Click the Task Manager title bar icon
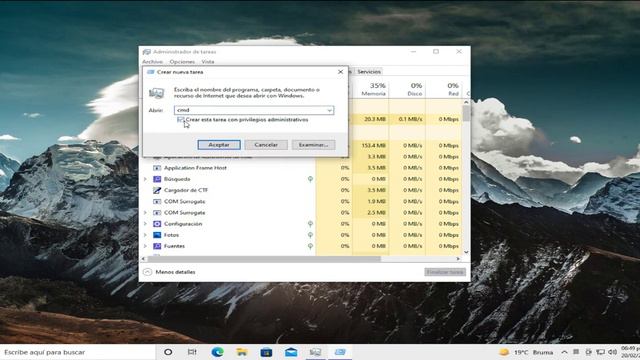The width and height of the screenshot is (640, 360). (x=147, y=52)
